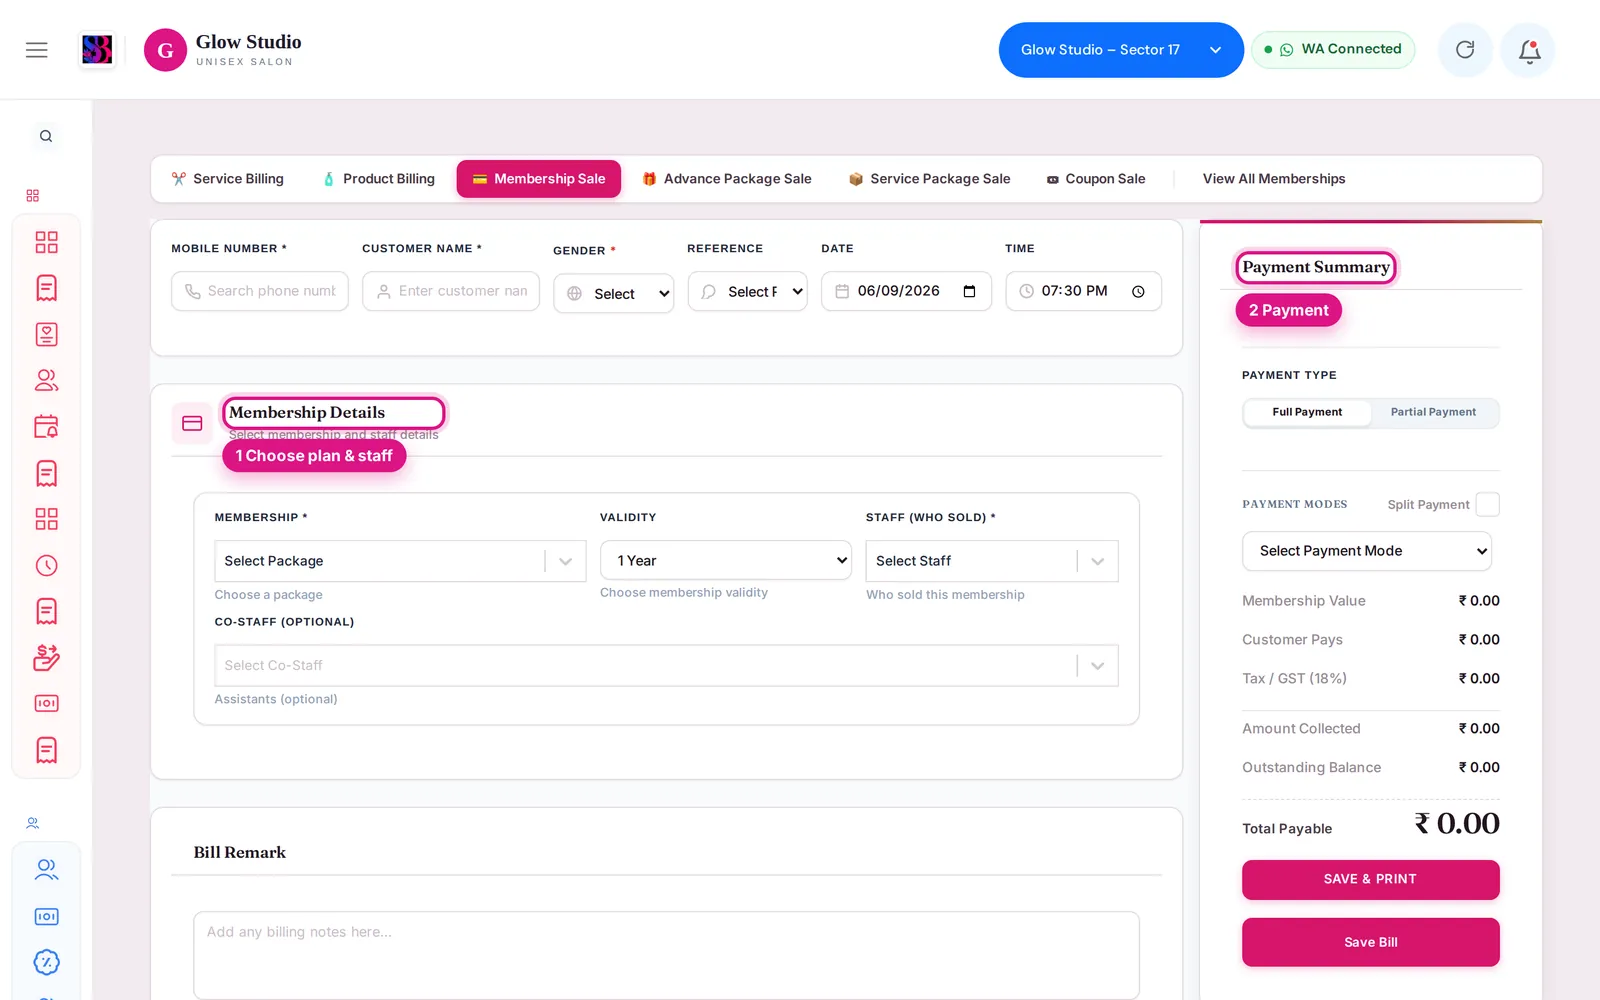Switch to the Product Billing tab
The width and height of the screenshot is (1600, 1000).
[x=379, y=179]
